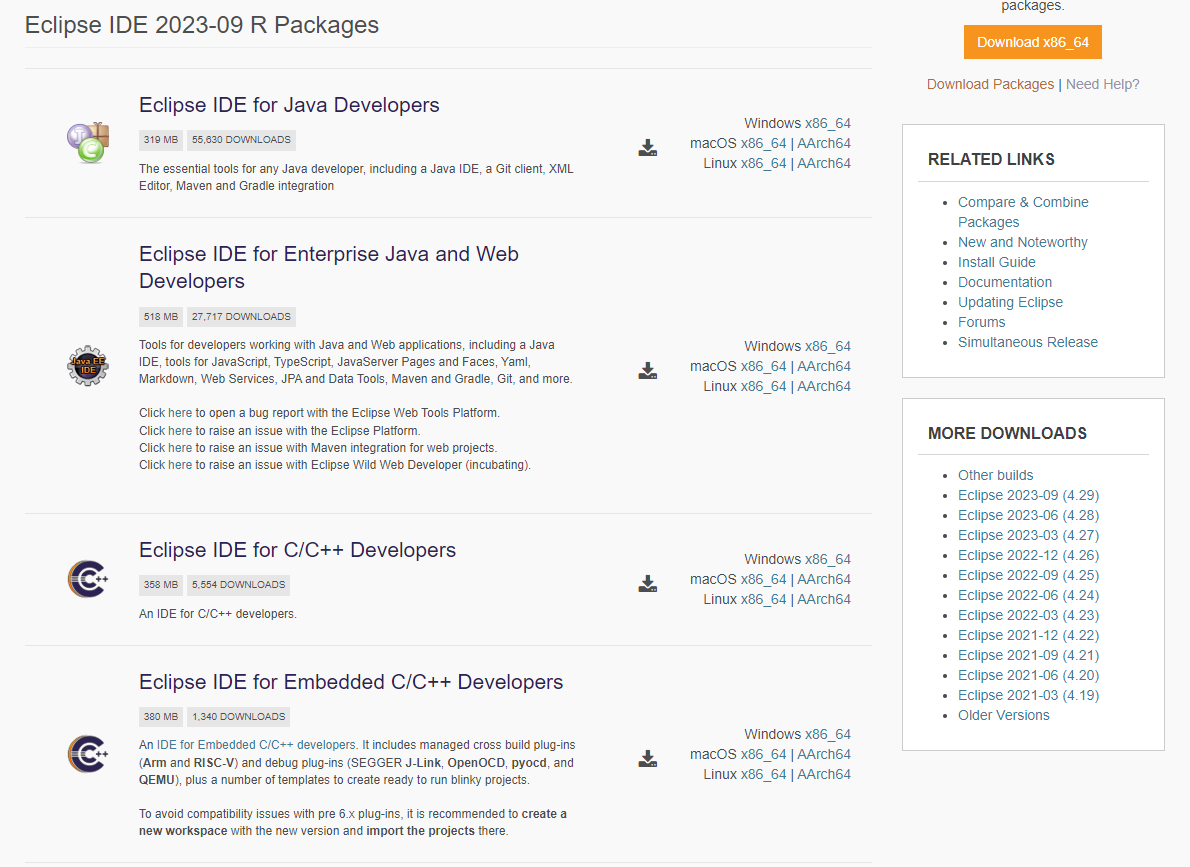Screen dimensions: 1190x867
Task: Open Eclipse 2022-12 (4.26) downloads
Action: click(x=1028, y=555)
